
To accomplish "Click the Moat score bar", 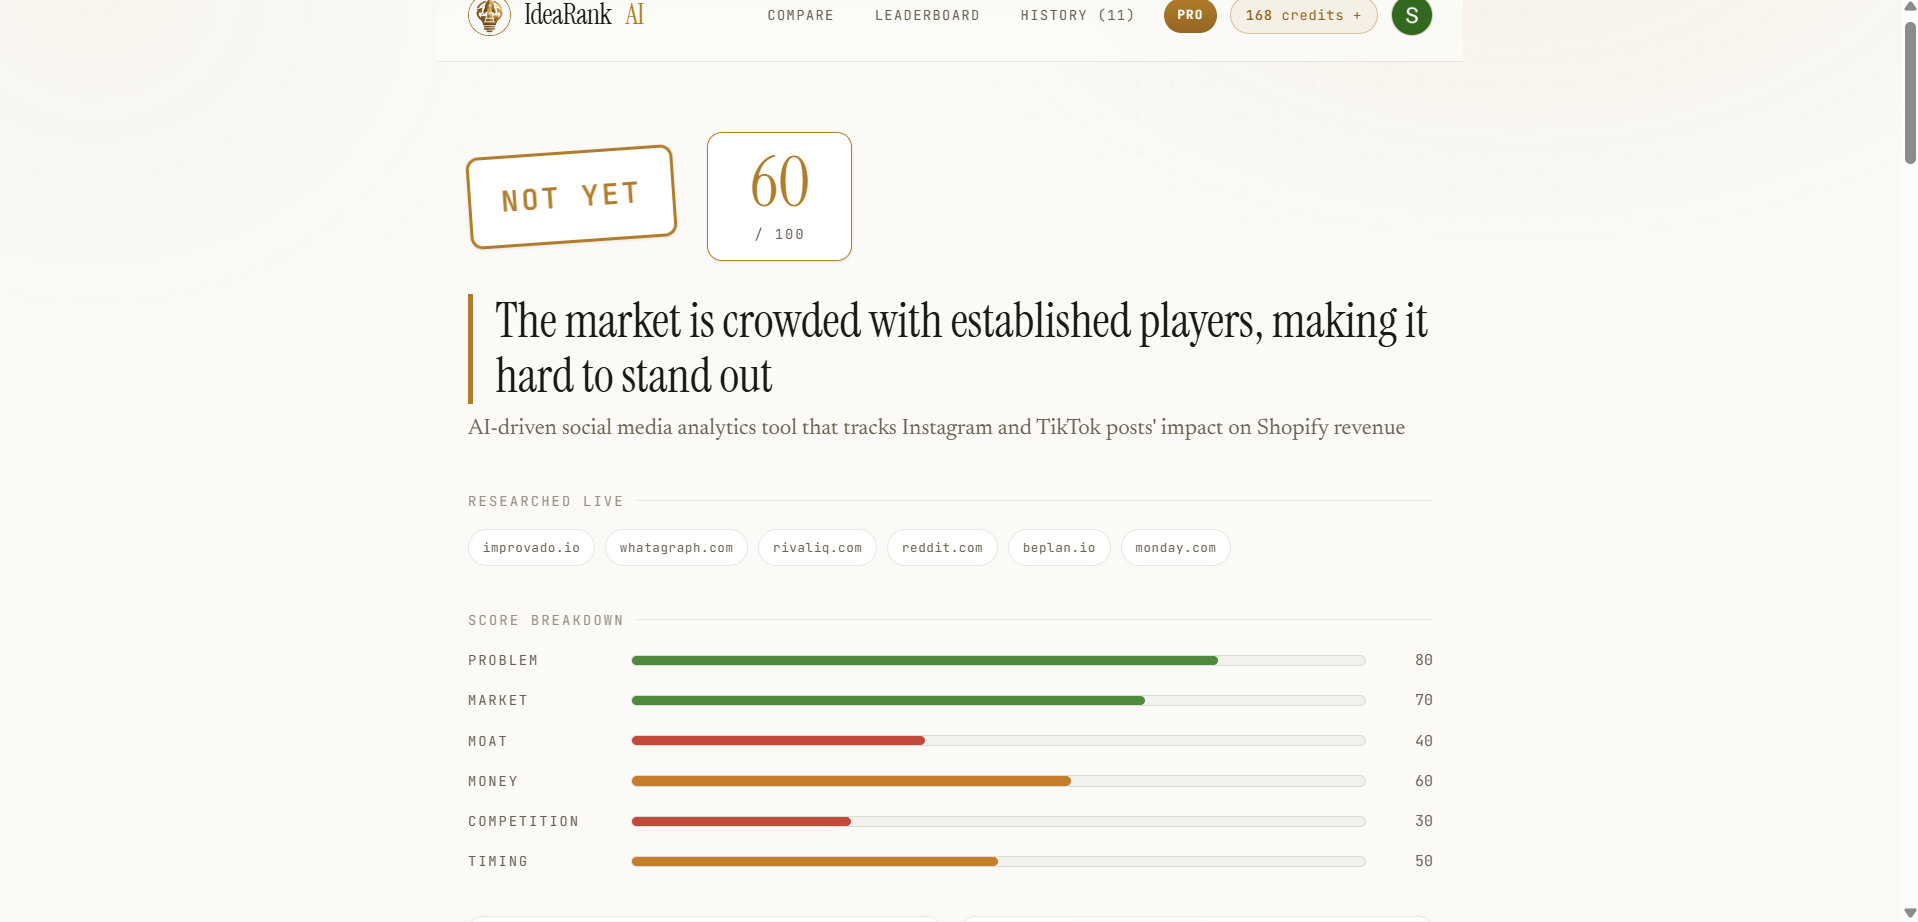I will click(x=998, y=741).
